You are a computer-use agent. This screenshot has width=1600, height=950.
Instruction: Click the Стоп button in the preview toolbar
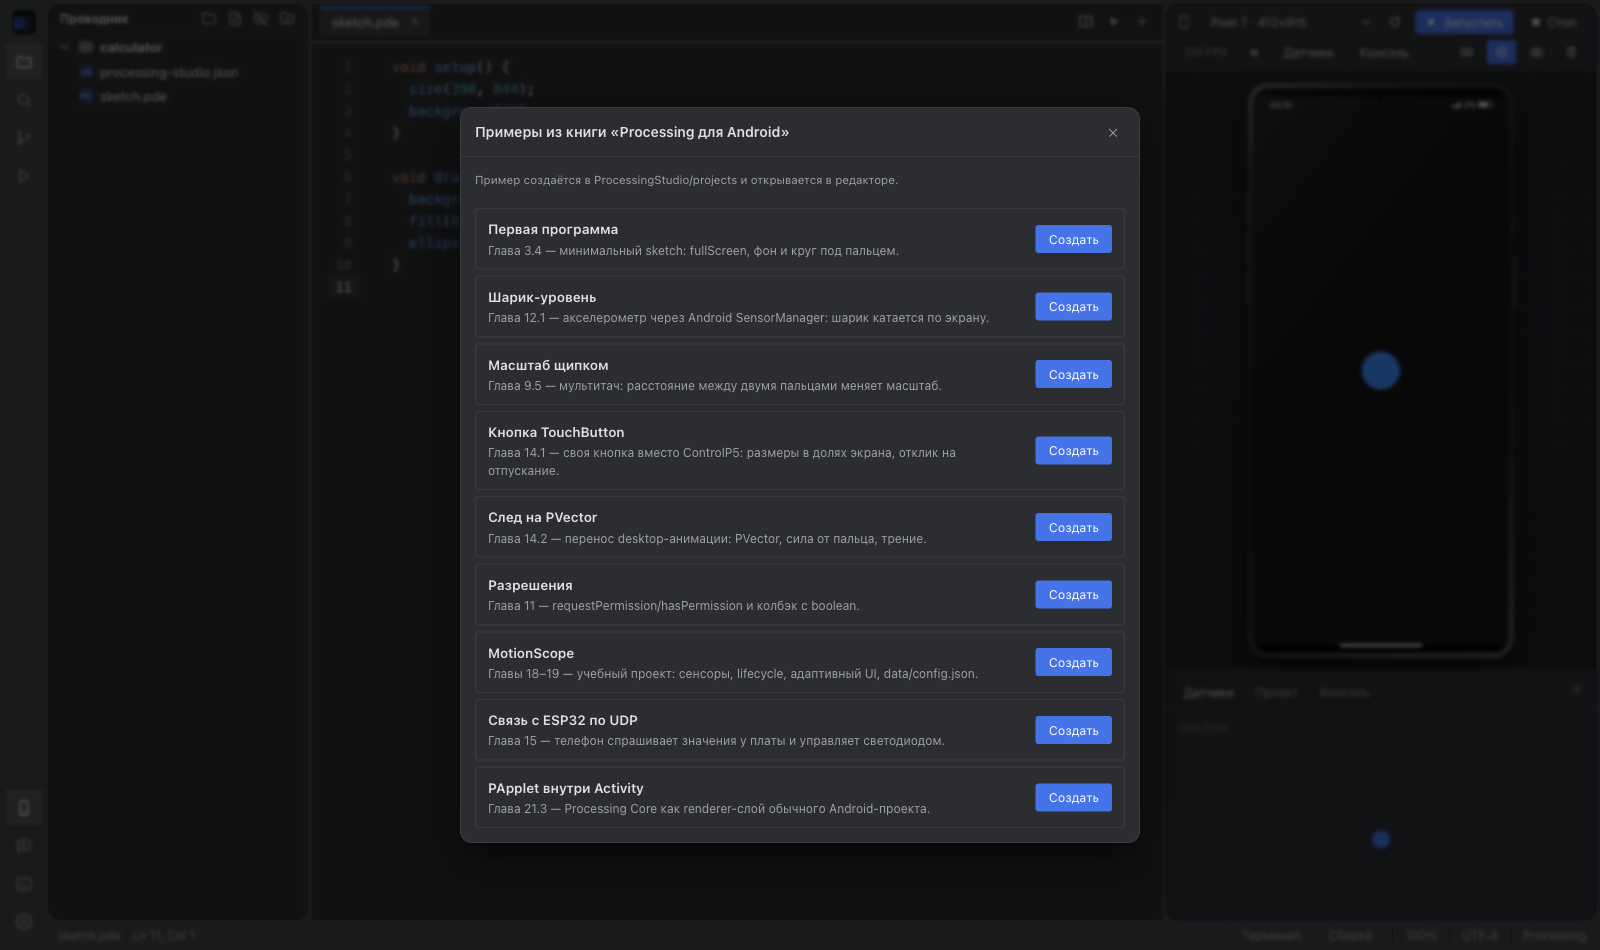click(x=1554, y=22)
